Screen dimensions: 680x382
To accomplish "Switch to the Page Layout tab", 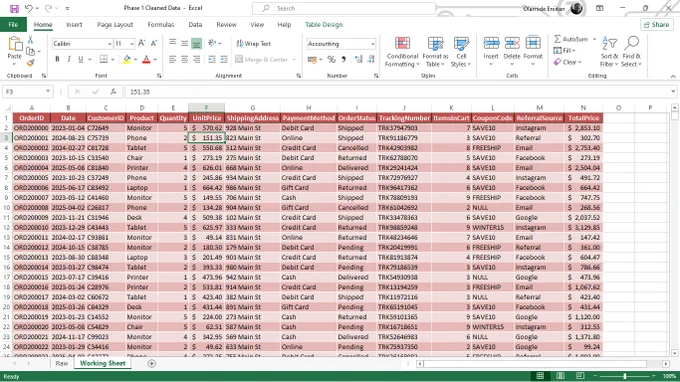I will (115, 25).
